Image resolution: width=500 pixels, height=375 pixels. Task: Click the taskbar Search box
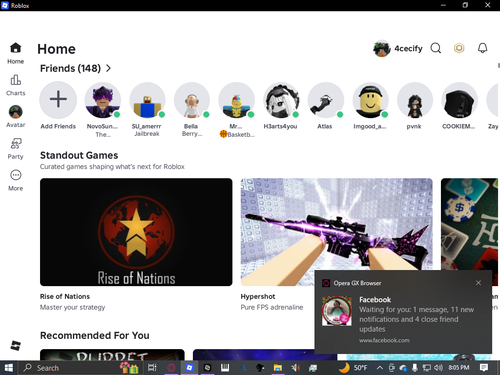click(x=82, y=368)
